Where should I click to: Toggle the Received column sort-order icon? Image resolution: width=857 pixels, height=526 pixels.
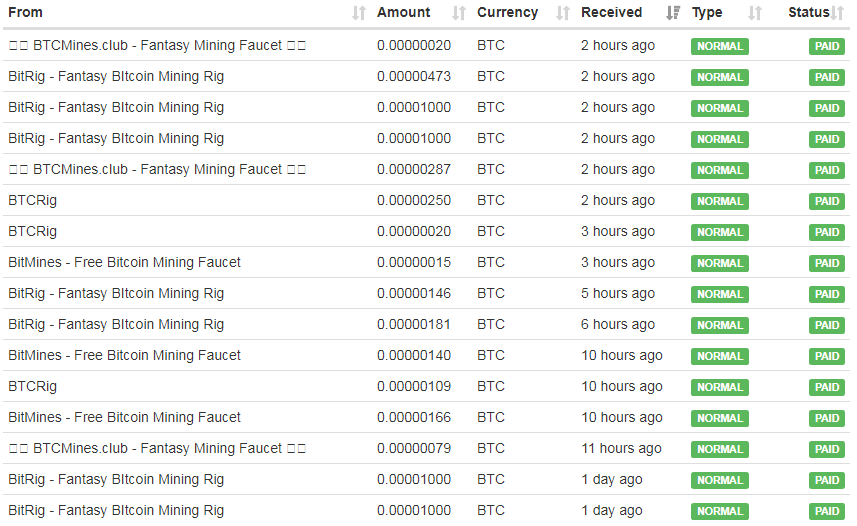point(673,13)
